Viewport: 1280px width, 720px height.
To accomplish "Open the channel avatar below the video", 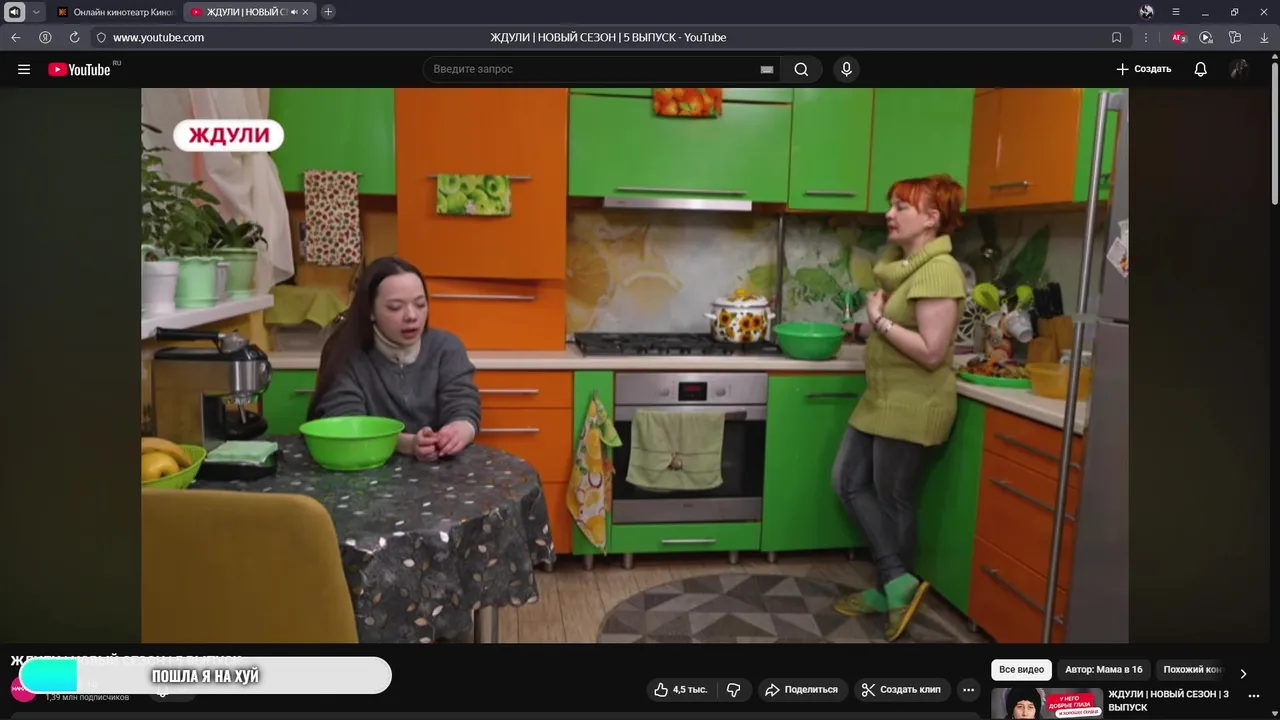I will click(x=22, y=689).
